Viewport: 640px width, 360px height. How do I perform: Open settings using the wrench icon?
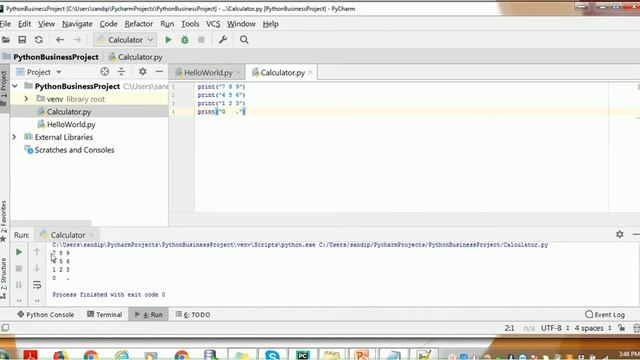point(223,40)
